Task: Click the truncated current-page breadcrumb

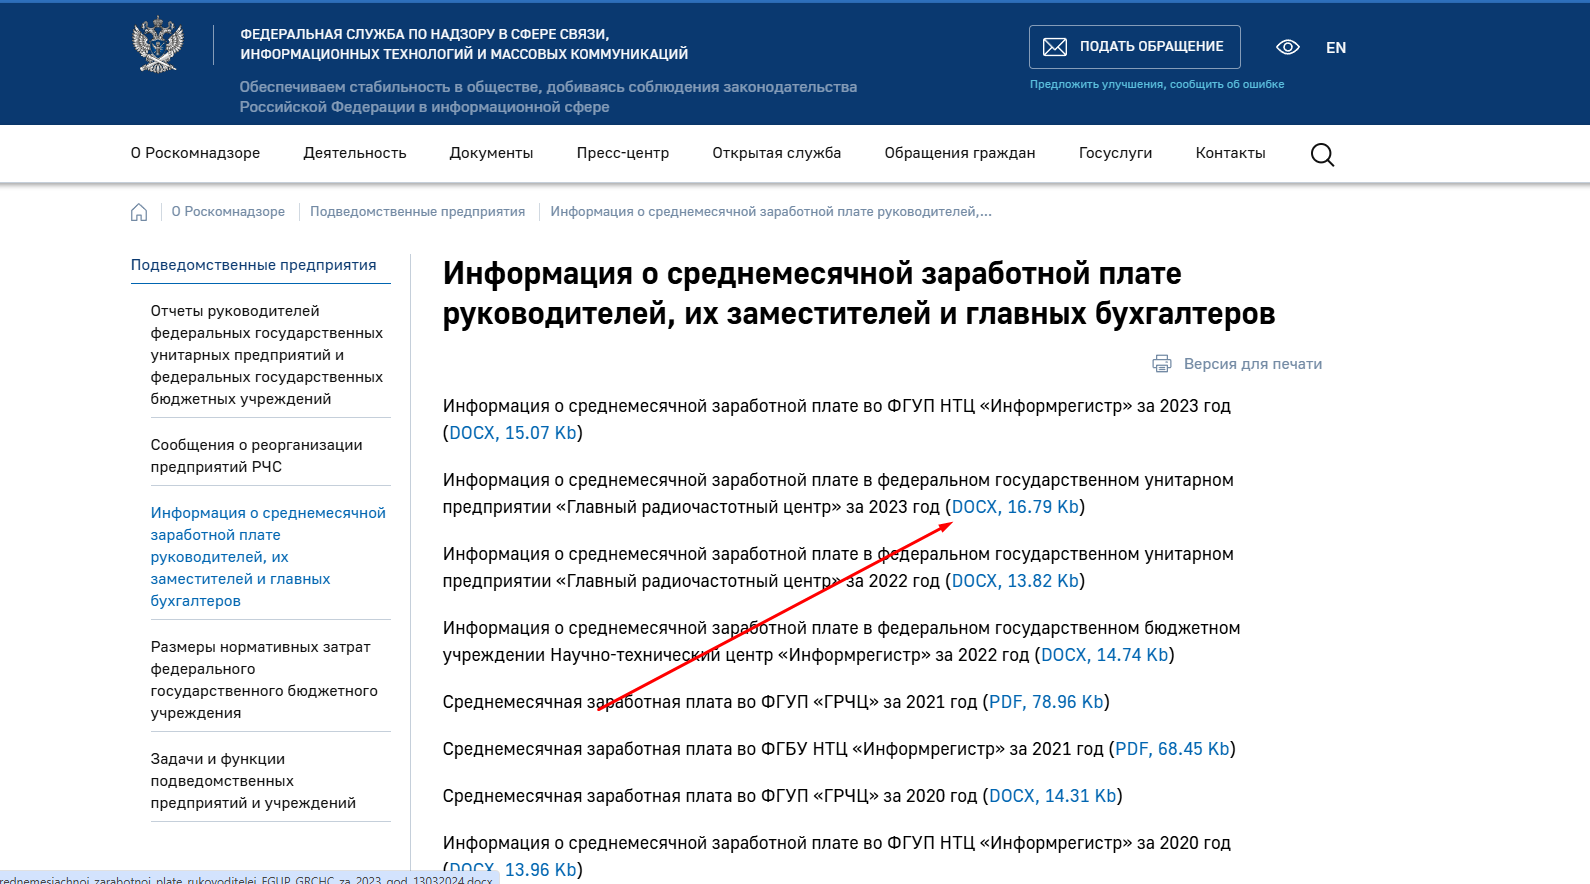Action: coord(771,212)
